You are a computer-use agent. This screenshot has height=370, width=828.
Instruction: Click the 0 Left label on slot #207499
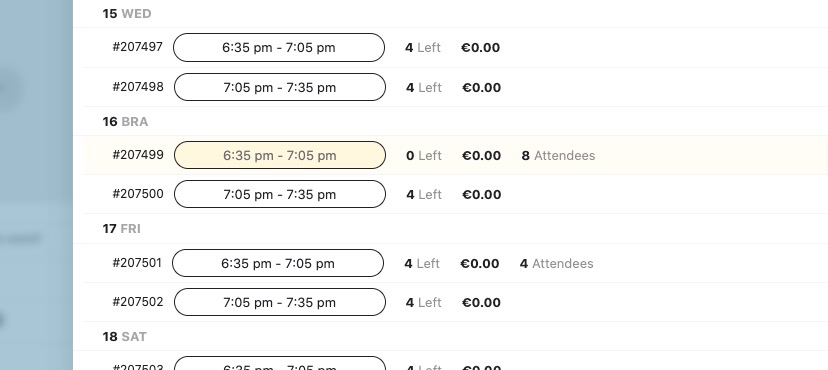424,156
